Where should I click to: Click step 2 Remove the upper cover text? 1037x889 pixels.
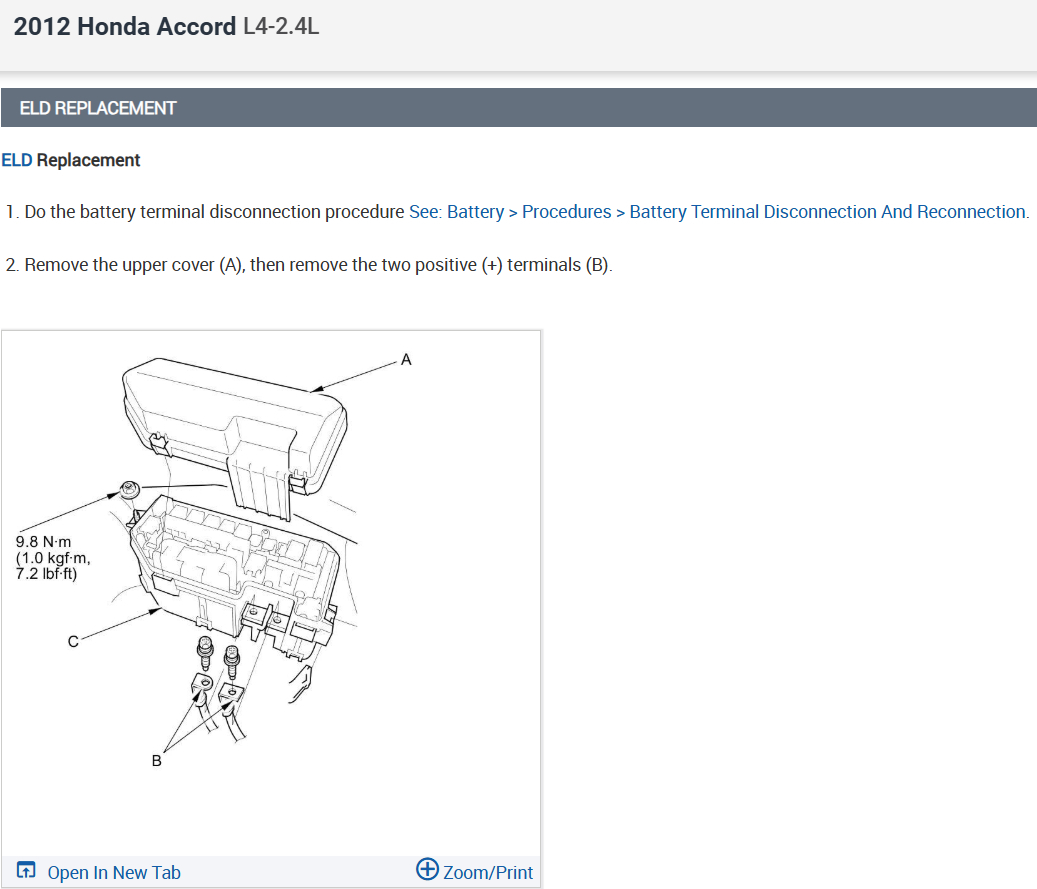click(x=309, y=265)
